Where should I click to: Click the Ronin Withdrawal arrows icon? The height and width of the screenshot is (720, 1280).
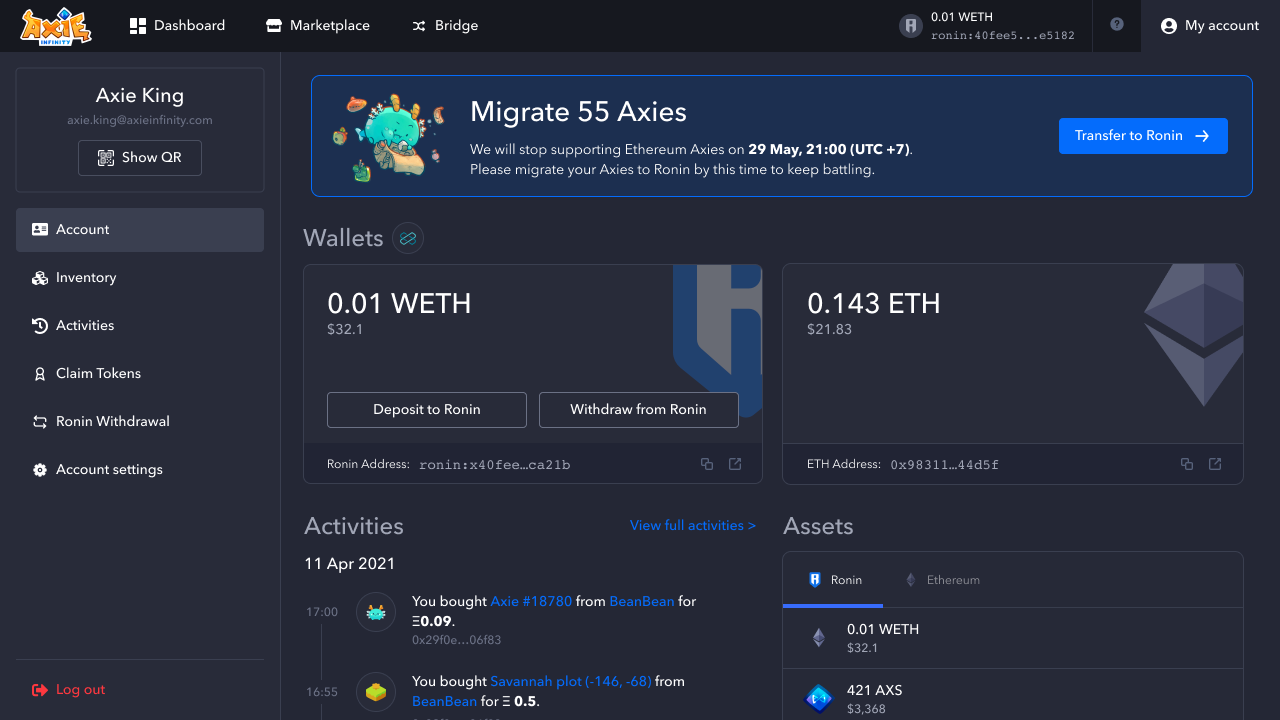[40, 422]
